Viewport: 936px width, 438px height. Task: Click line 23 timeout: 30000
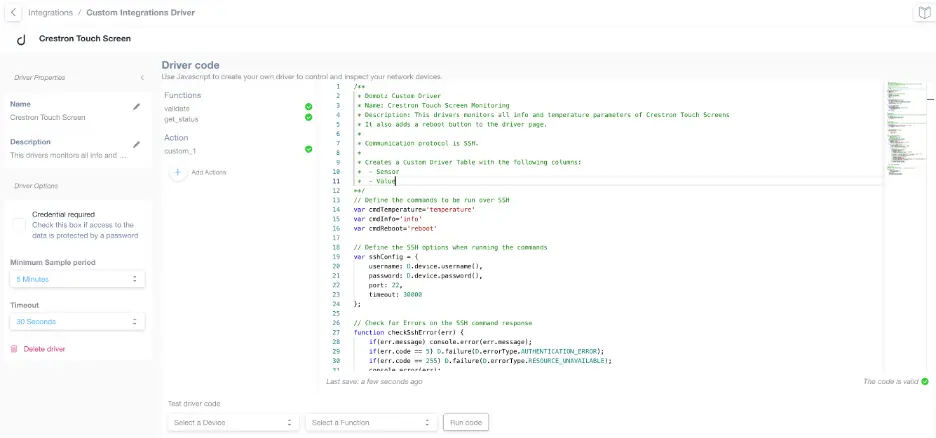(x=395, y=295)
